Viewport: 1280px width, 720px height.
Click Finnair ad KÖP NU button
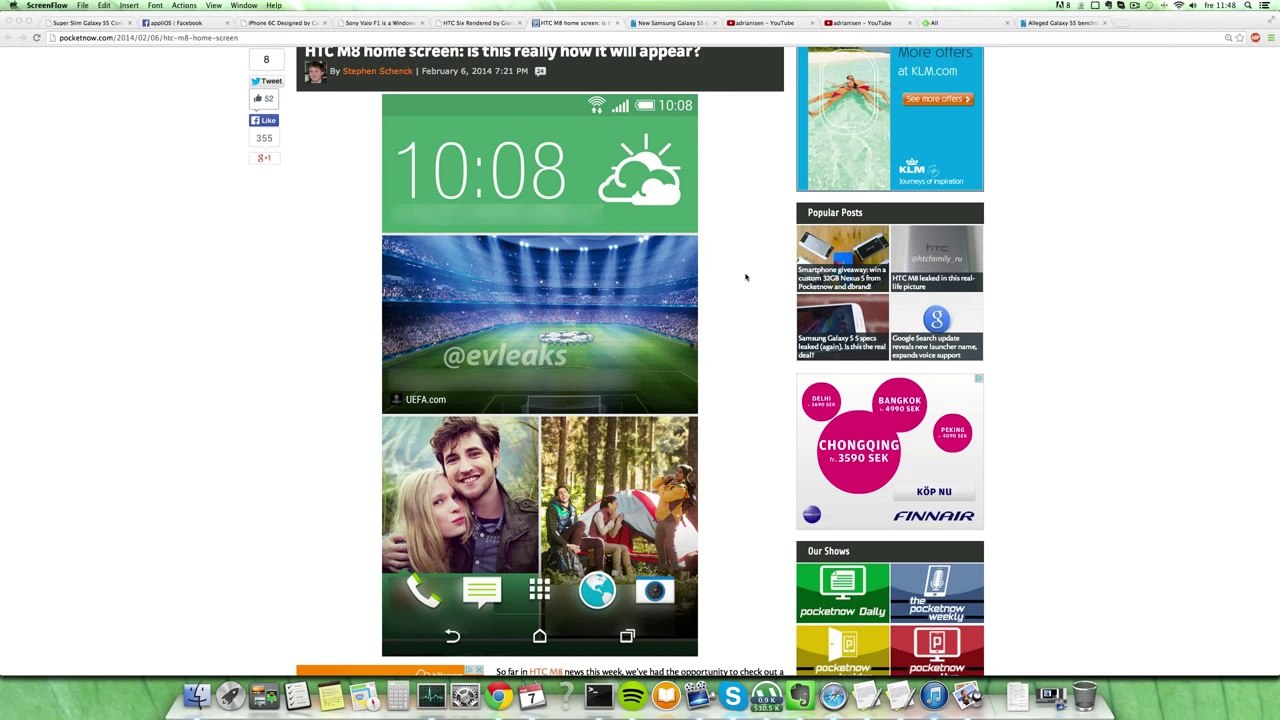pos(934,491)
